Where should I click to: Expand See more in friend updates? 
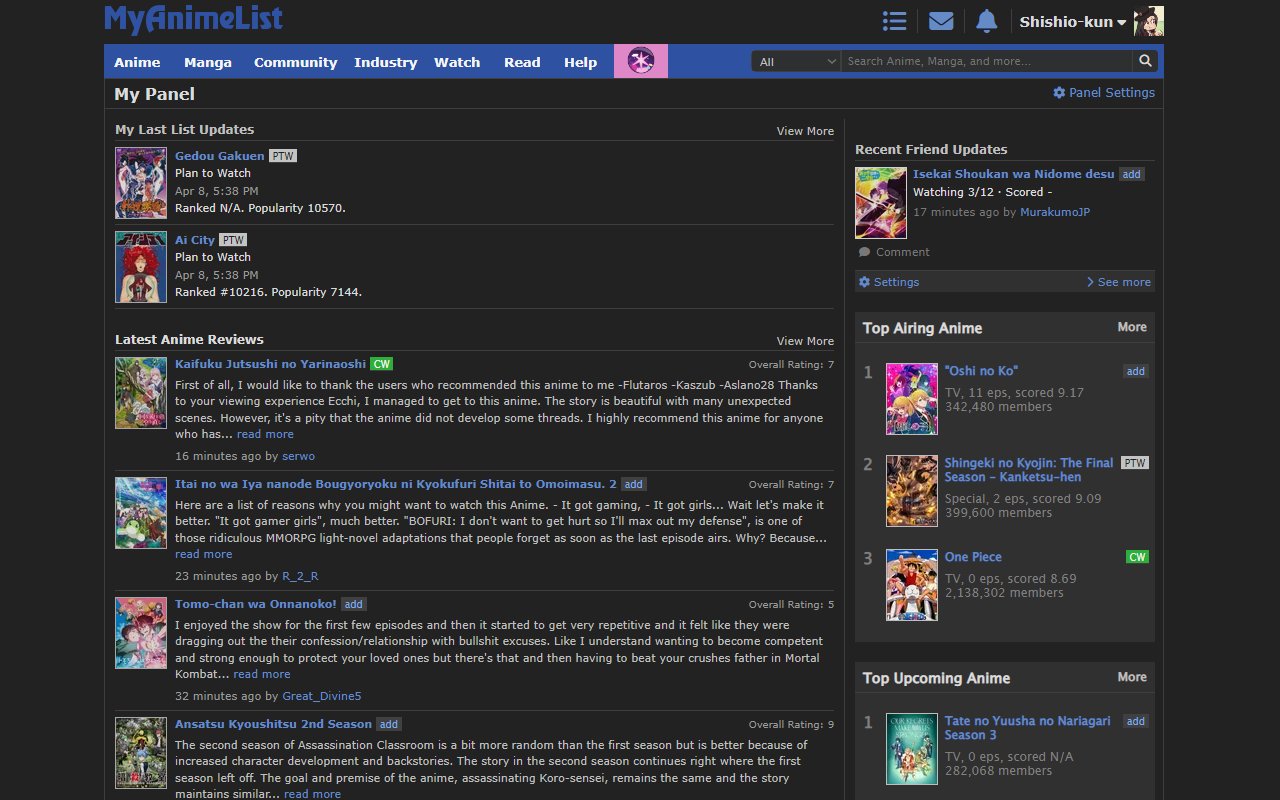tap(1122, 282)
